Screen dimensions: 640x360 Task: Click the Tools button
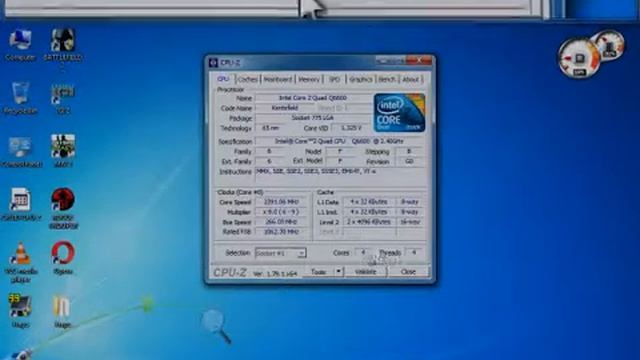click(x=318, y=271)
